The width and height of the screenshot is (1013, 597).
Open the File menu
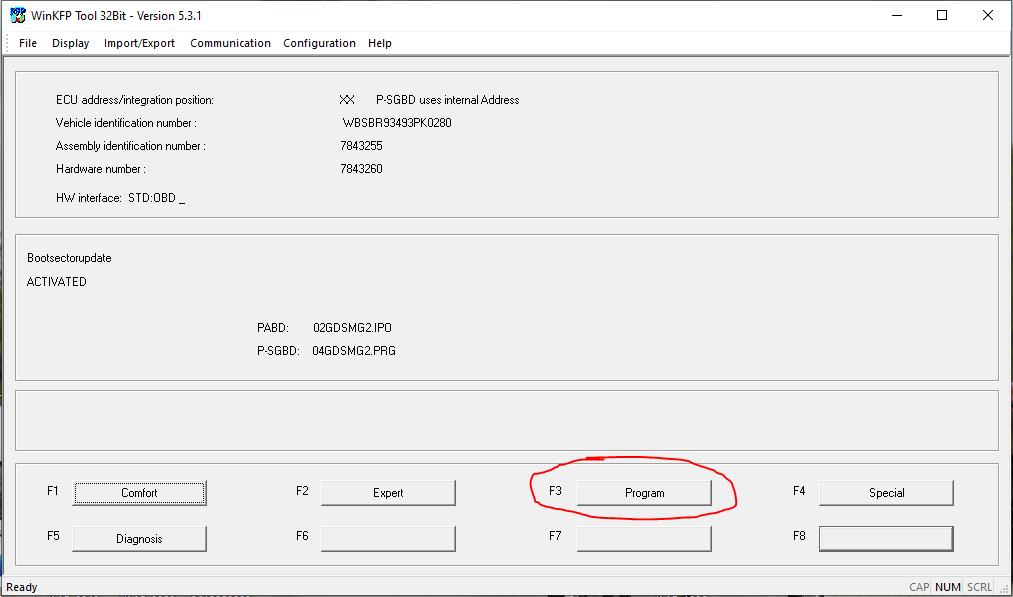click(28, 43)
